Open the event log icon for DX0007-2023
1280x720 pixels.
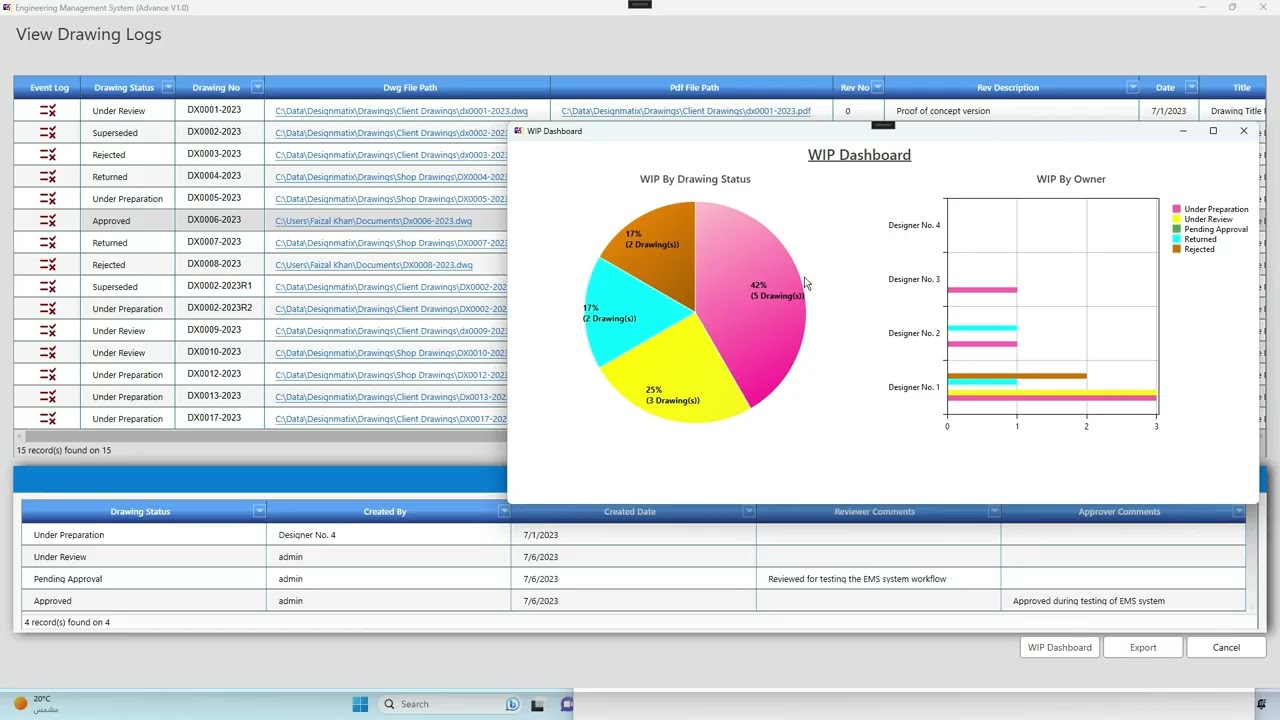click(x=48, y=243)
